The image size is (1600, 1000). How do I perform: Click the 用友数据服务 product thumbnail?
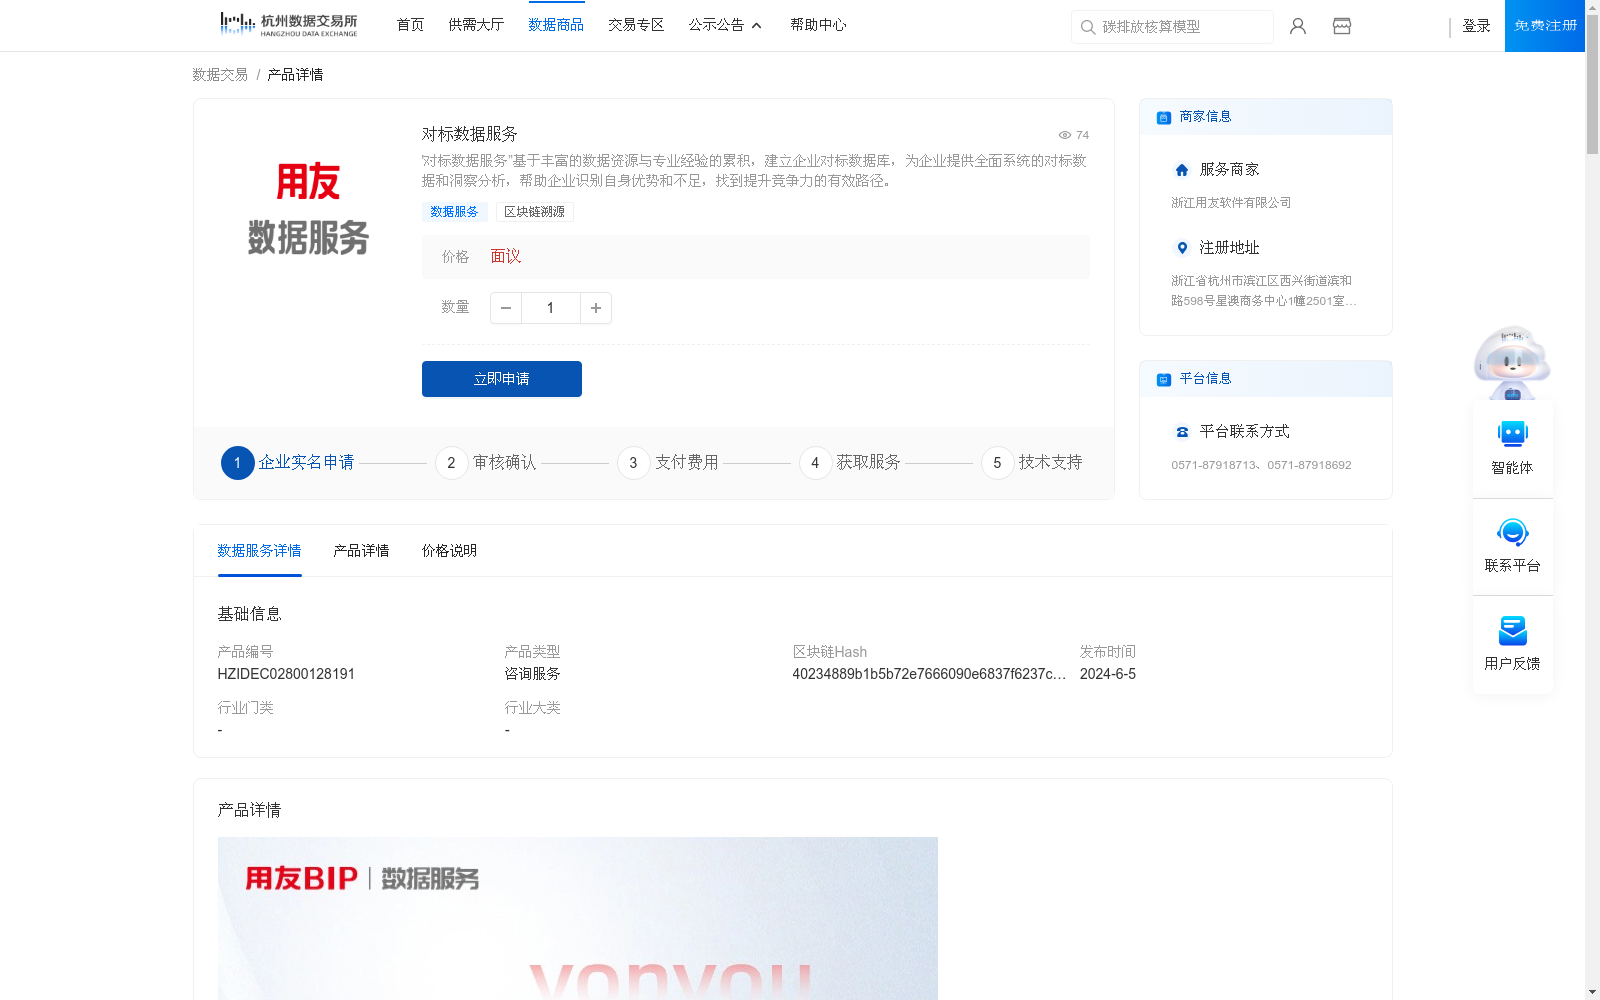[308, 209]
